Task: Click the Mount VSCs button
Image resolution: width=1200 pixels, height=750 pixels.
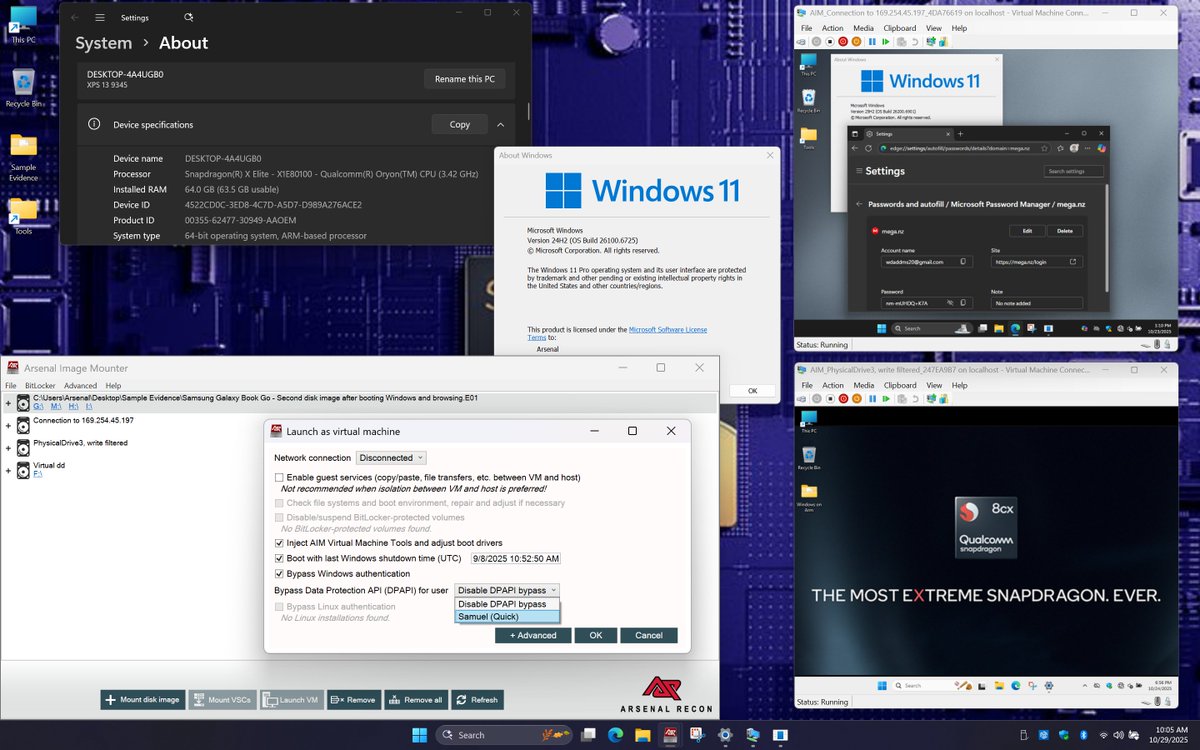Action: point(222,700)
